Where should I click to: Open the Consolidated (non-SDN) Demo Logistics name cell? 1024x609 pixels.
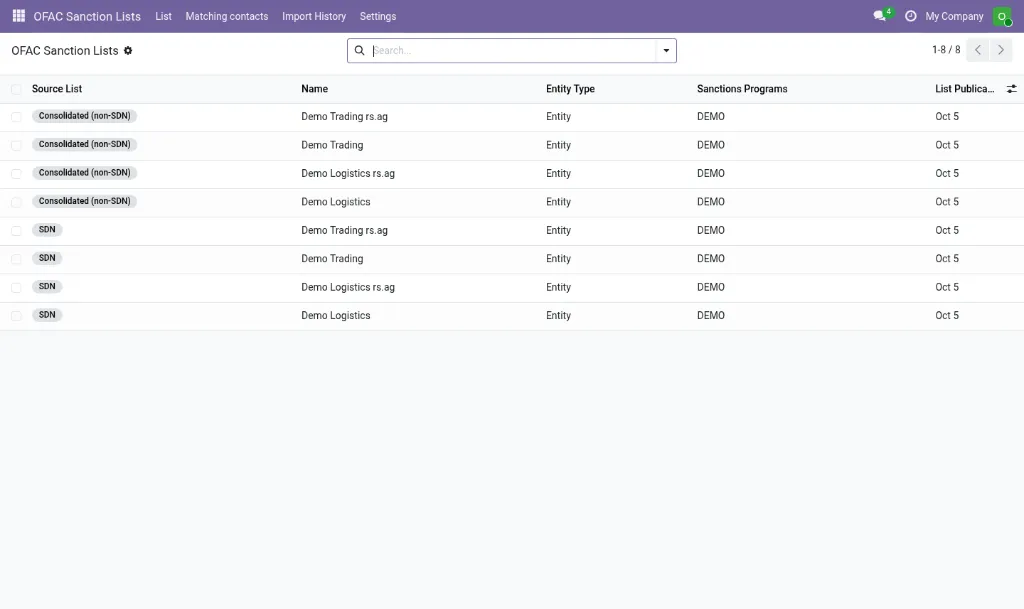pyautogui.click(x=336, y=202)
